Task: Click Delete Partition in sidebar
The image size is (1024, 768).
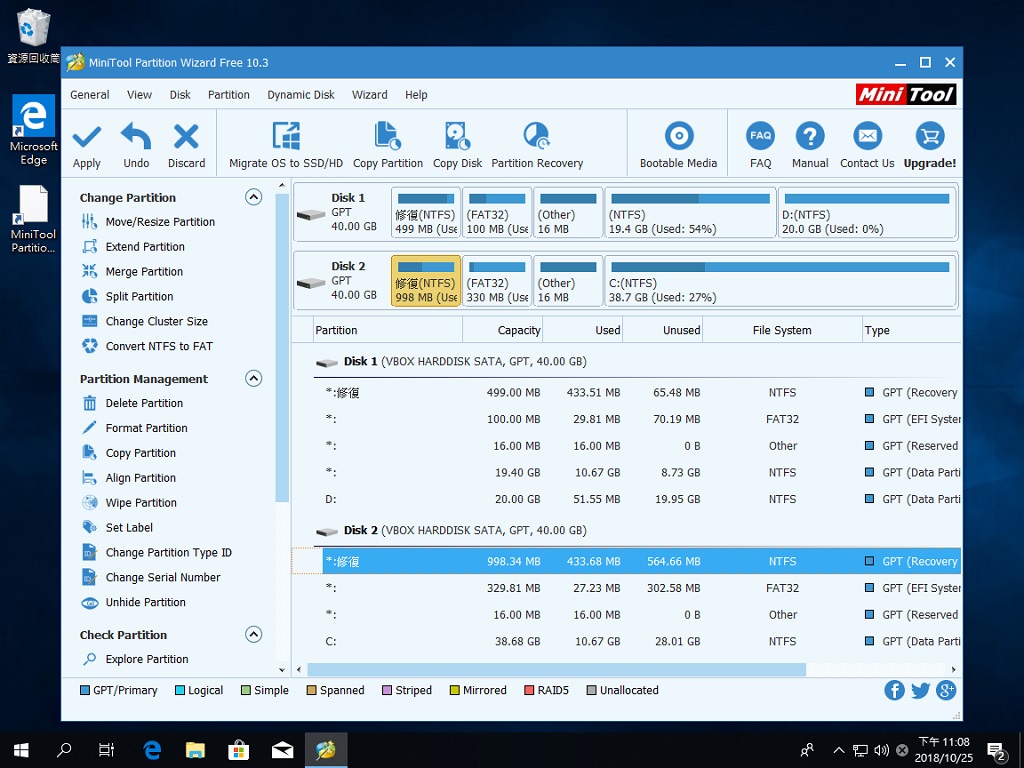Action: click(144, 403)
